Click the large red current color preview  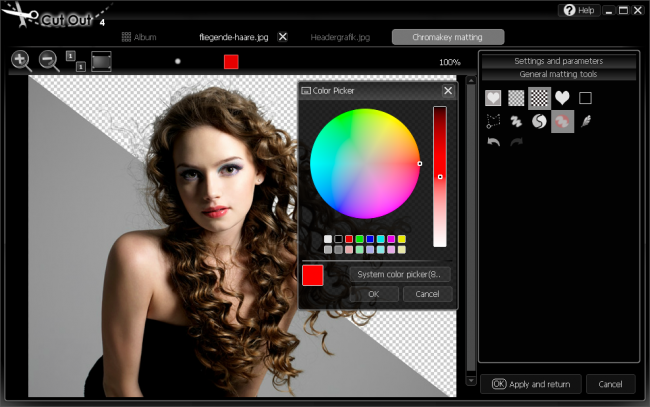point(313,276)
